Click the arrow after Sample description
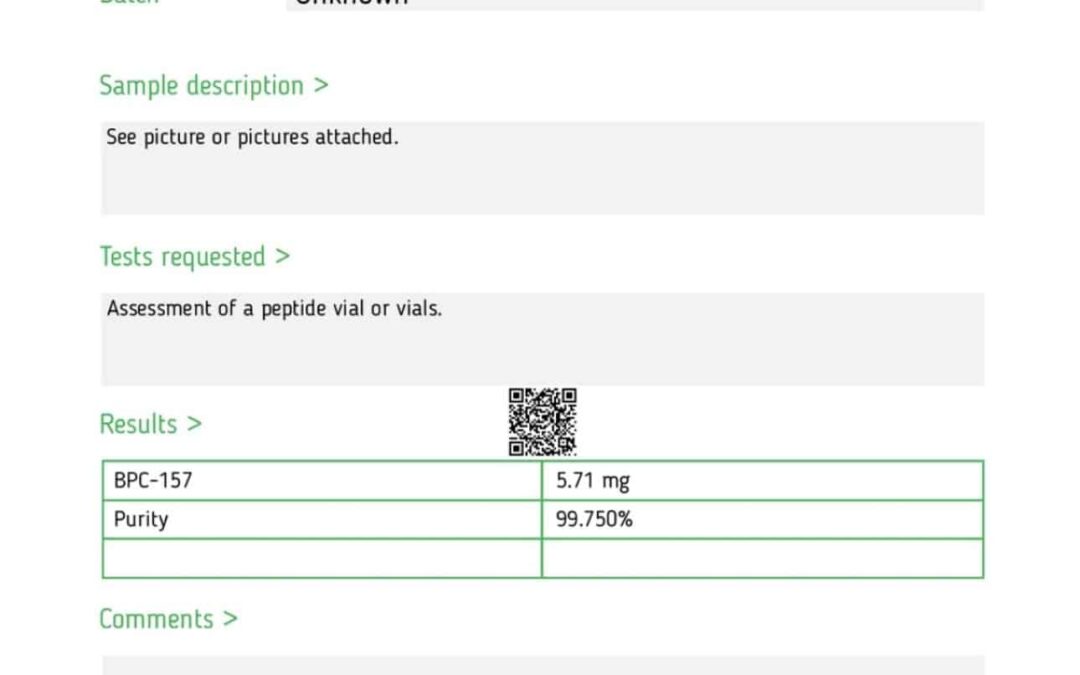The height and width of the screenshot is (675, 1080). [321, 85]
